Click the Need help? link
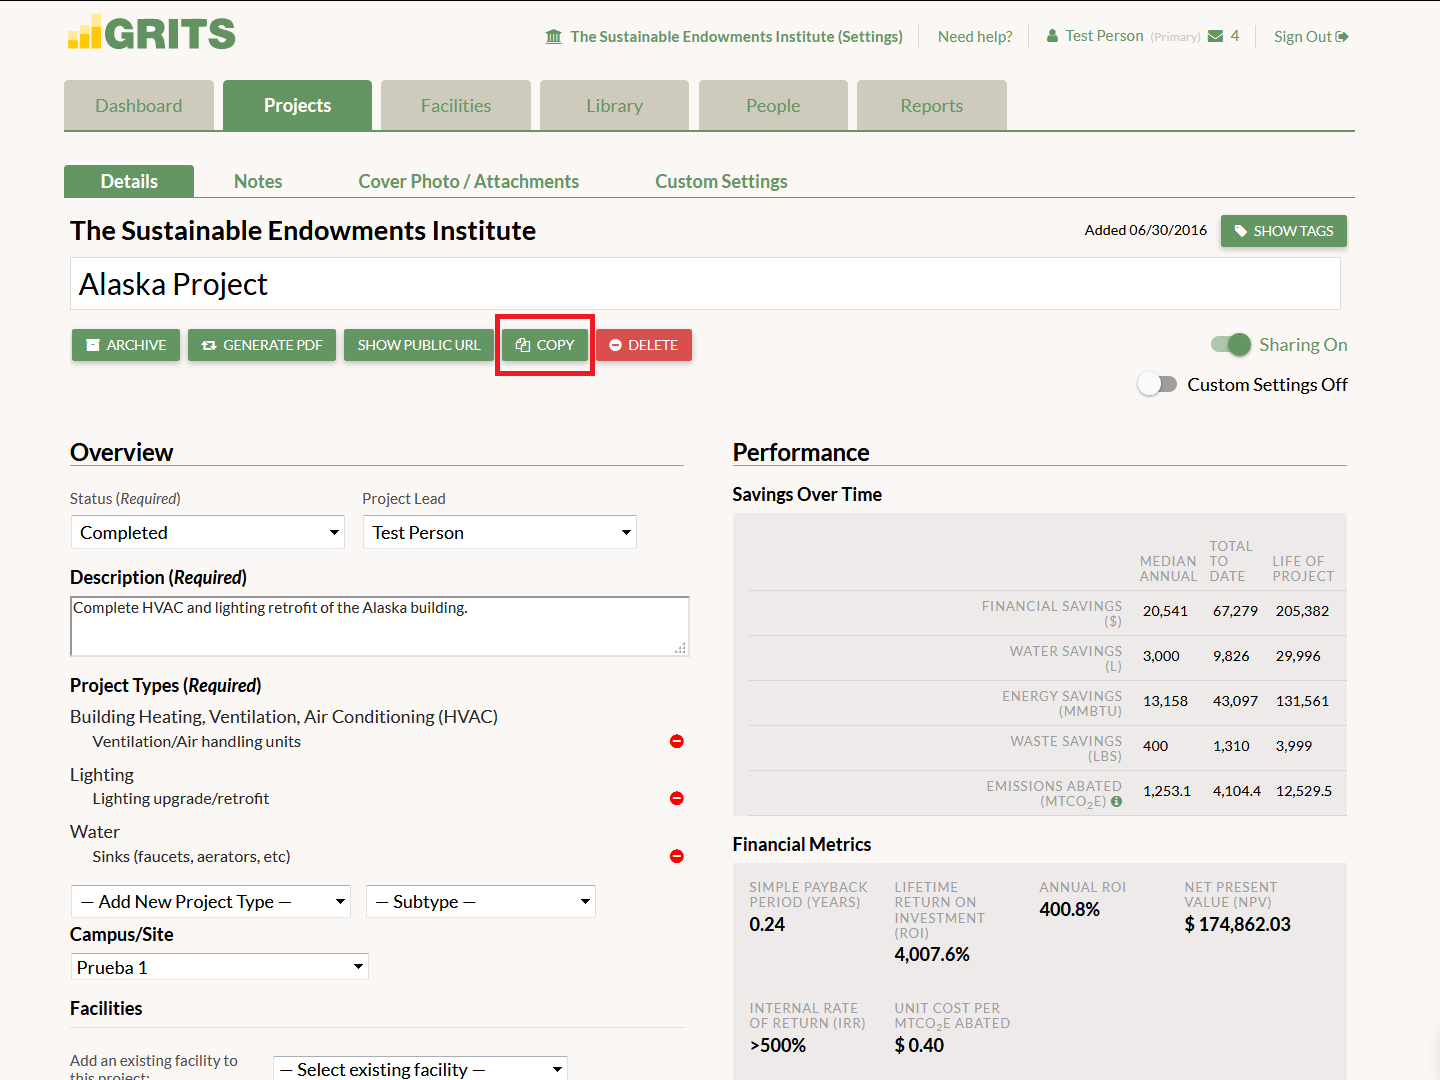Viewport: 1440px width, 1080px height. point(975,37)
